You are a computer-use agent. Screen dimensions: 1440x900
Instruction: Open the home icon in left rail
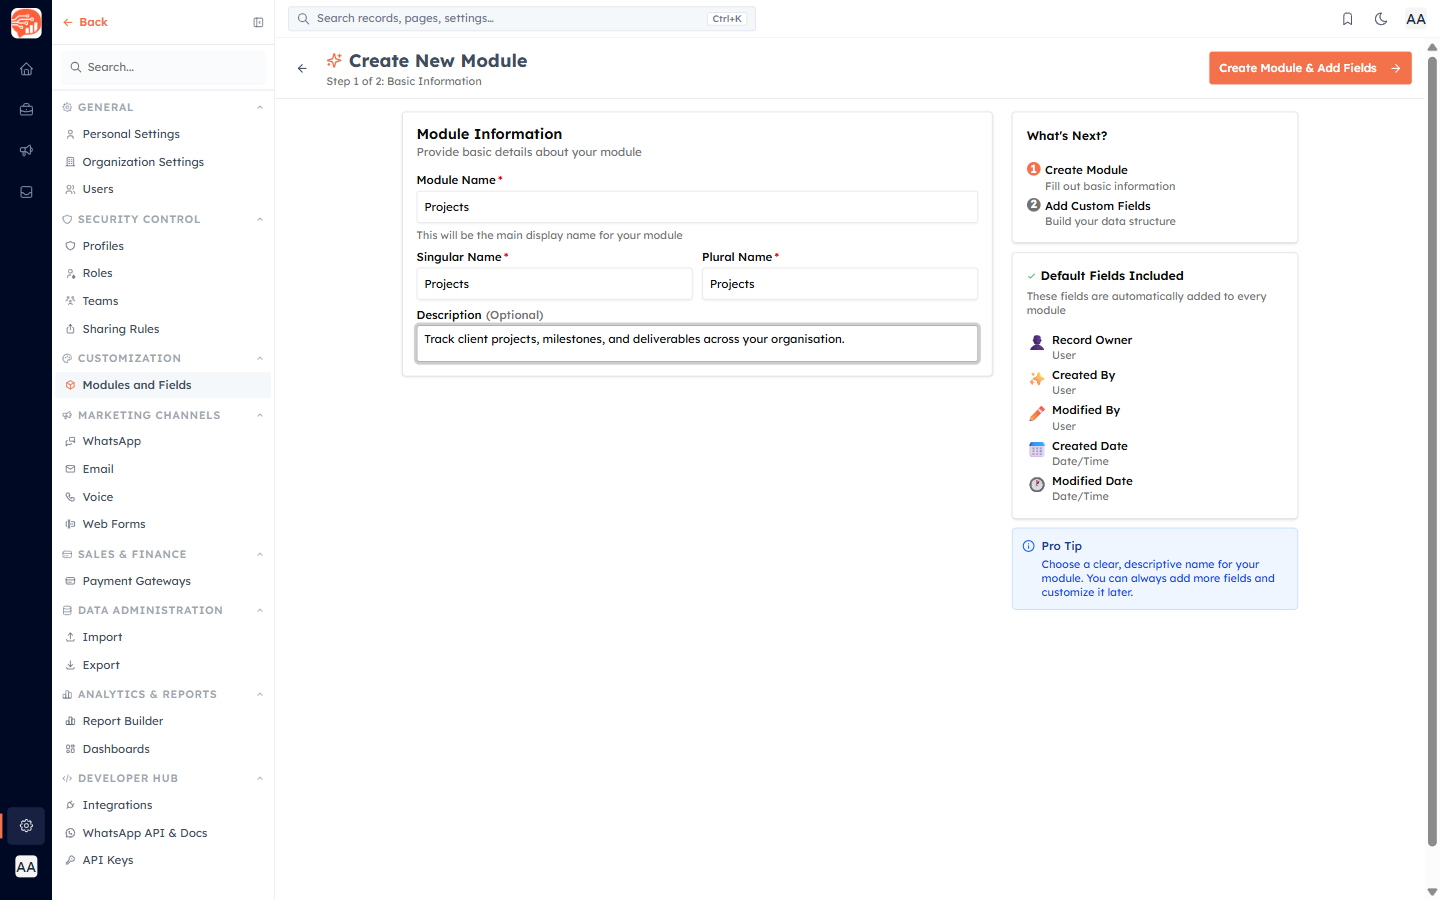point(26,69)
